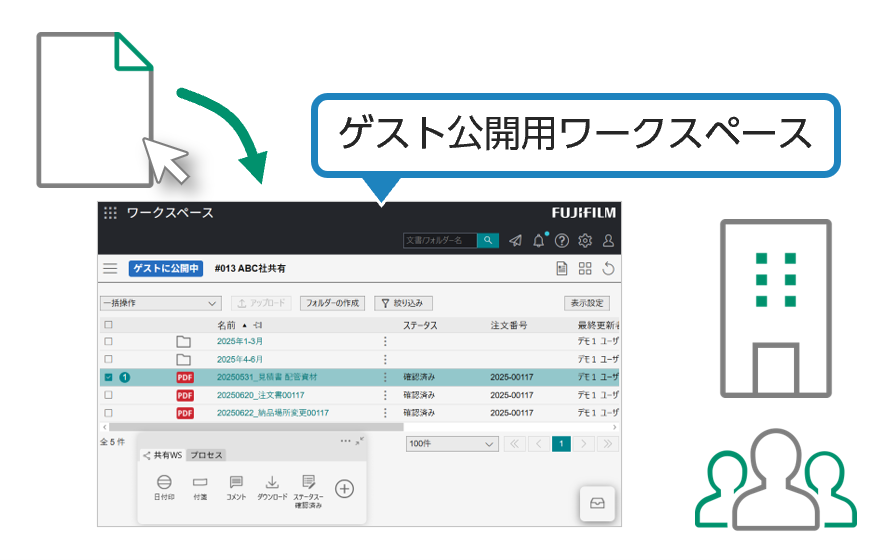Click the plus add-action button
The height and width of the screenshot is (560, 891).
coord(344,489)
